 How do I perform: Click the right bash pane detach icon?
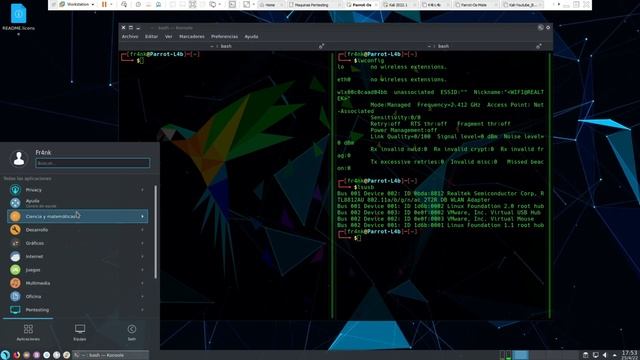(x=539, y=46)
